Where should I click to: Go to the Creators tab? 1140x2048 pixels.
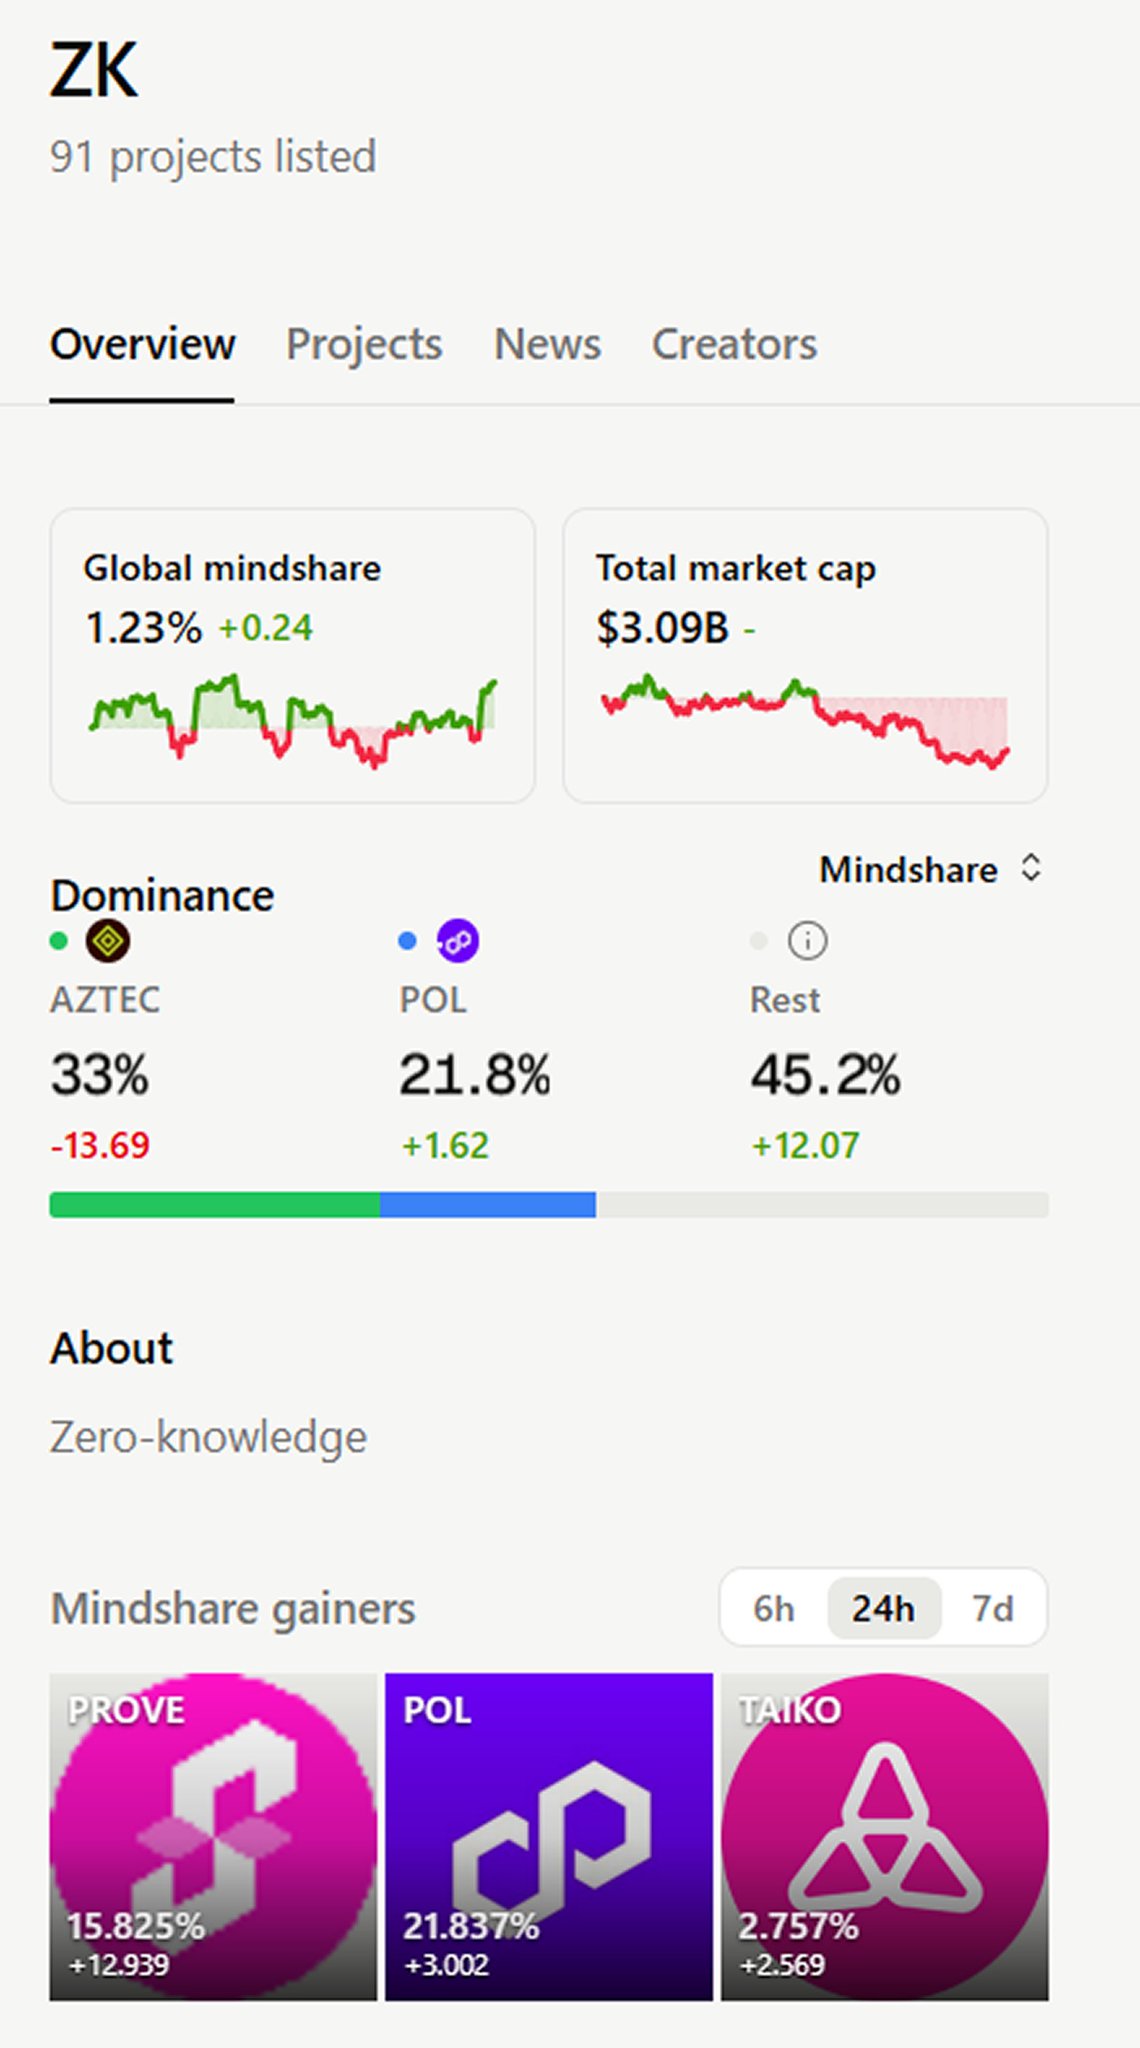[x=734, y=344]
